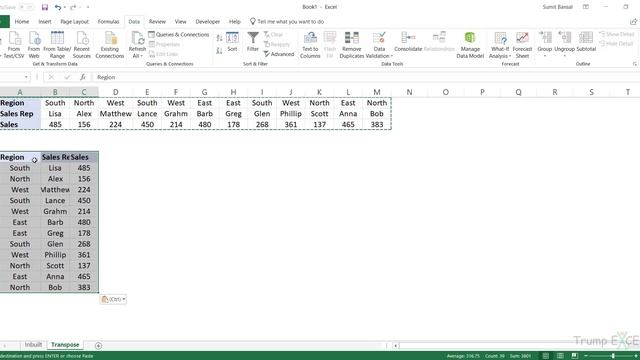This screenshot has height=360, width=640.
Task: Sort Z to A descending
Action: (x=219, y=51)
